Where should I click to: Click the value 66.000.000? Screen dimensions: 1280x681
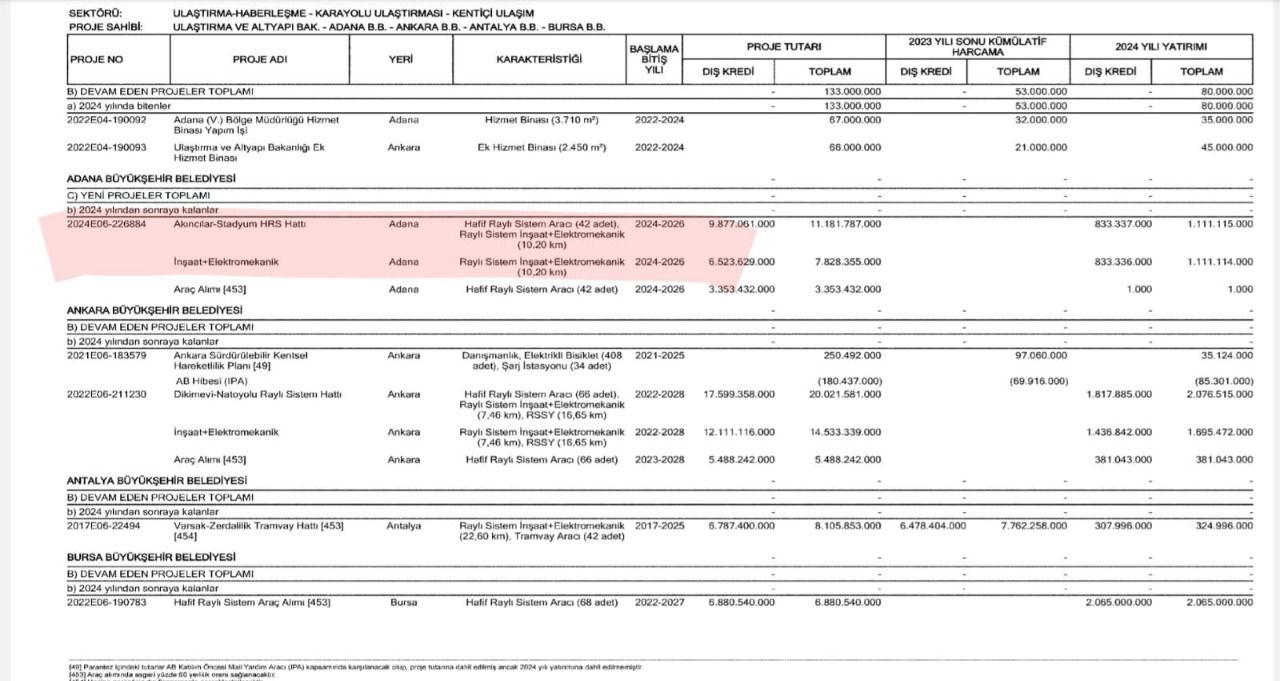point(853,148)
